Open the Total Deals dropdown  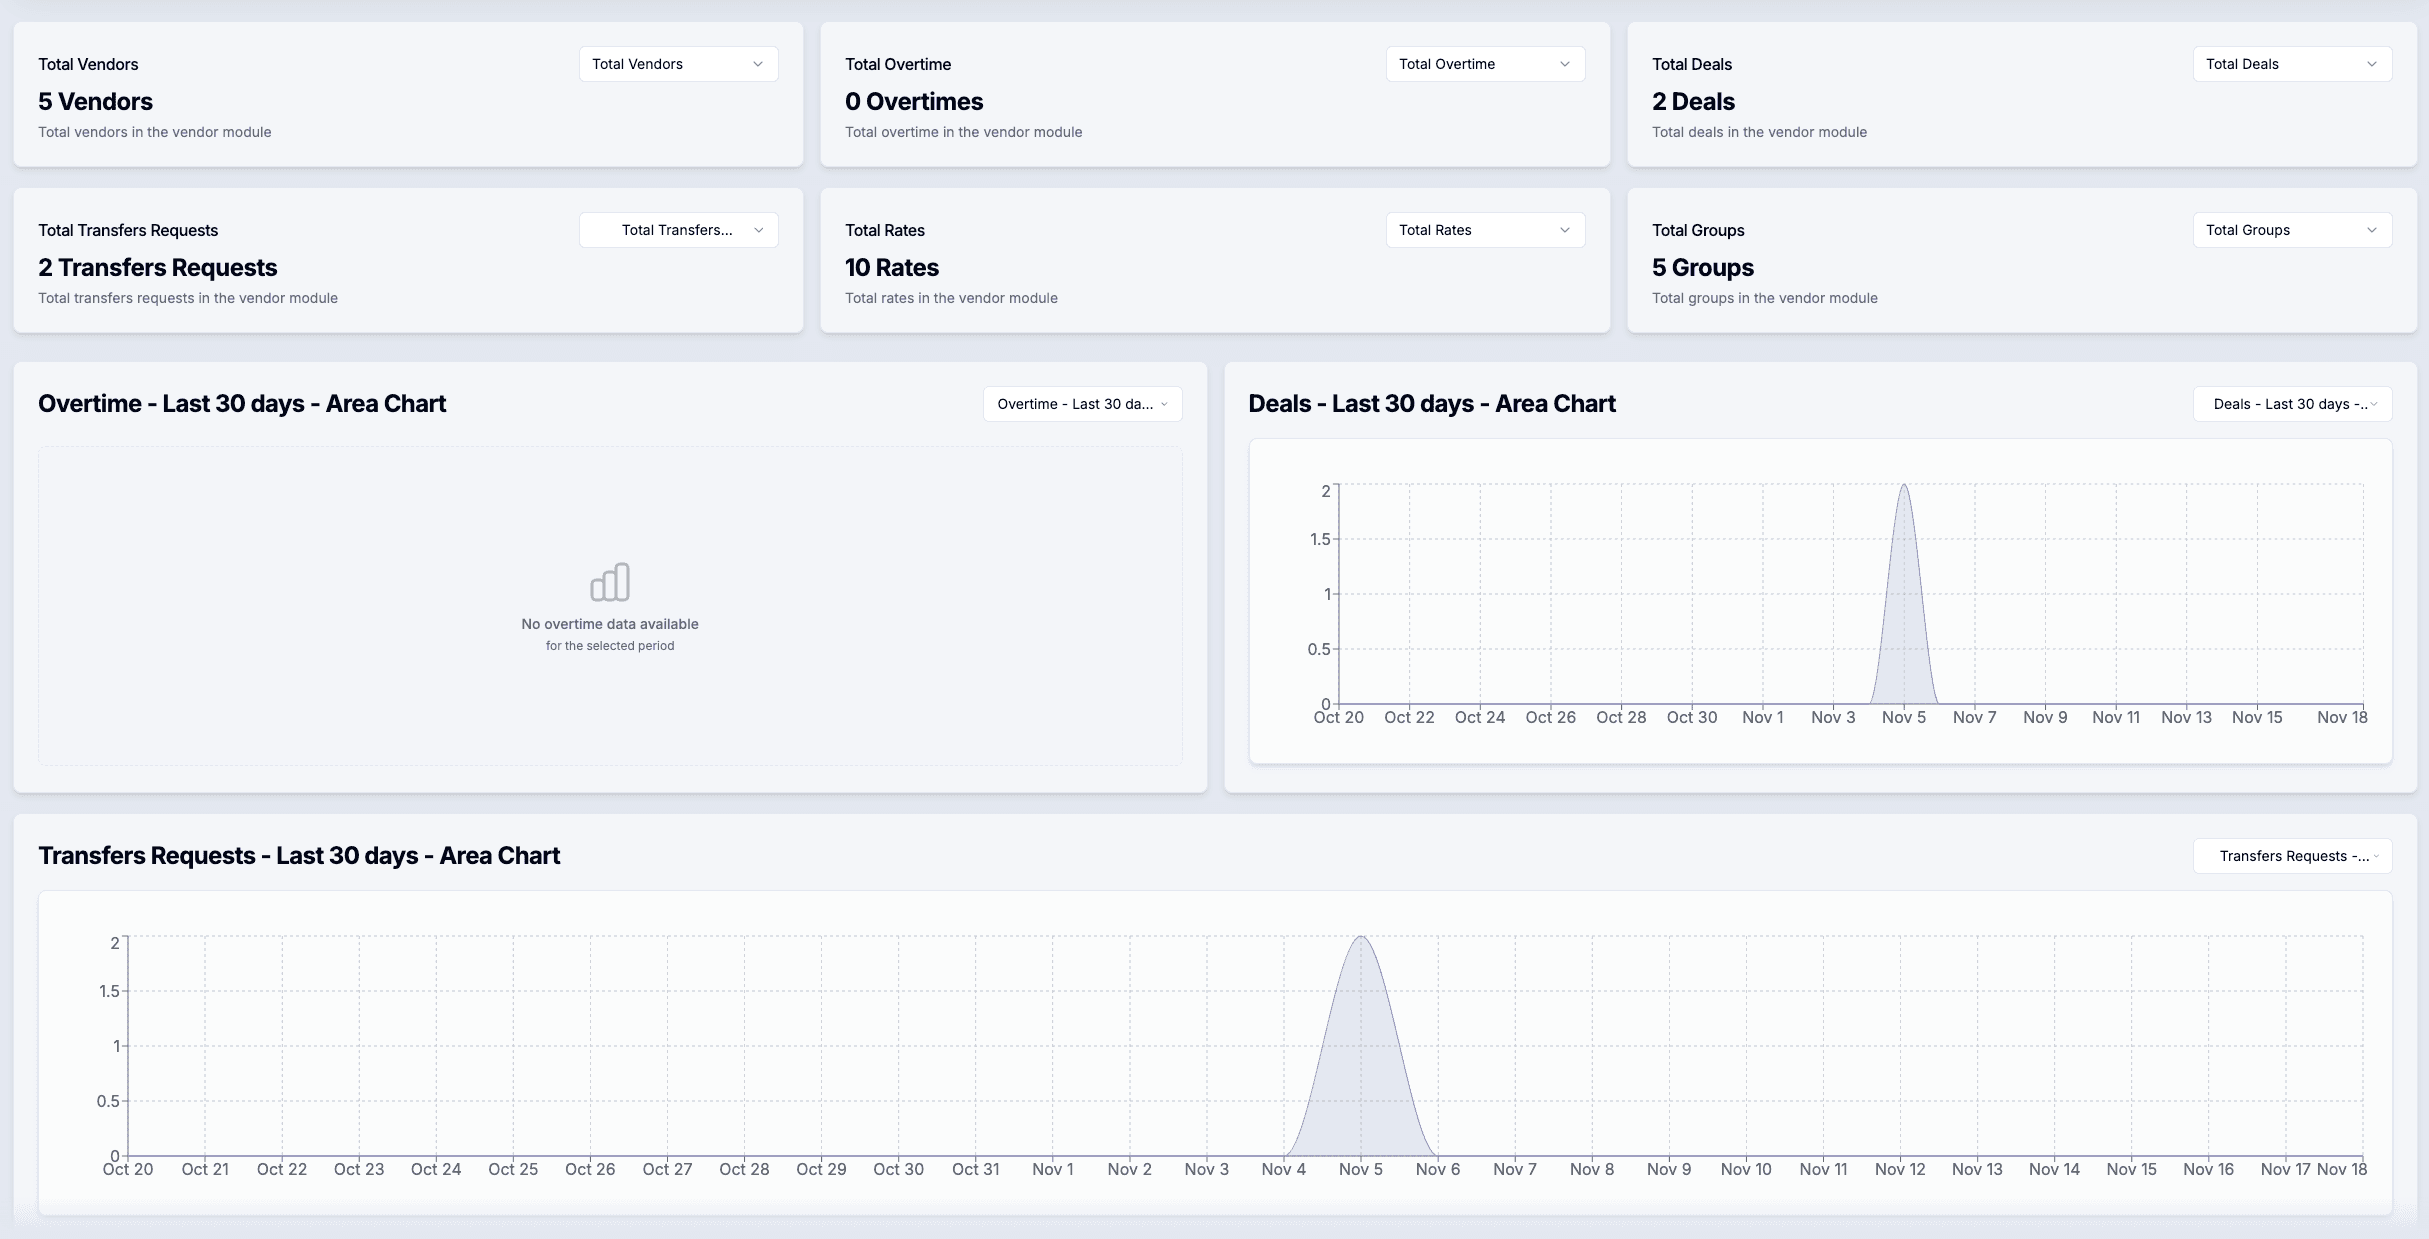pos(2291,63)
